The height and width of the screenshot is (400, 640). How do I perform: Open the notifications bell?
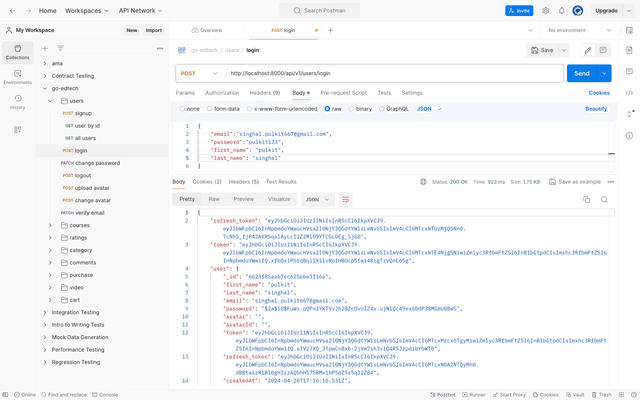(x=562, y=11)
